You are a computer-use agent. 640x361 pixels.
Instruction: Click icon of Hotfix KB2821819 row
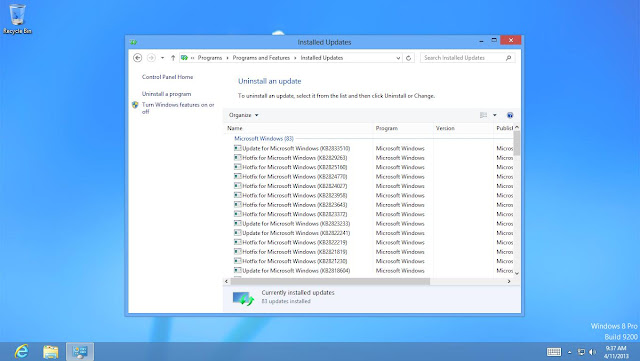(x=238, y=251)
